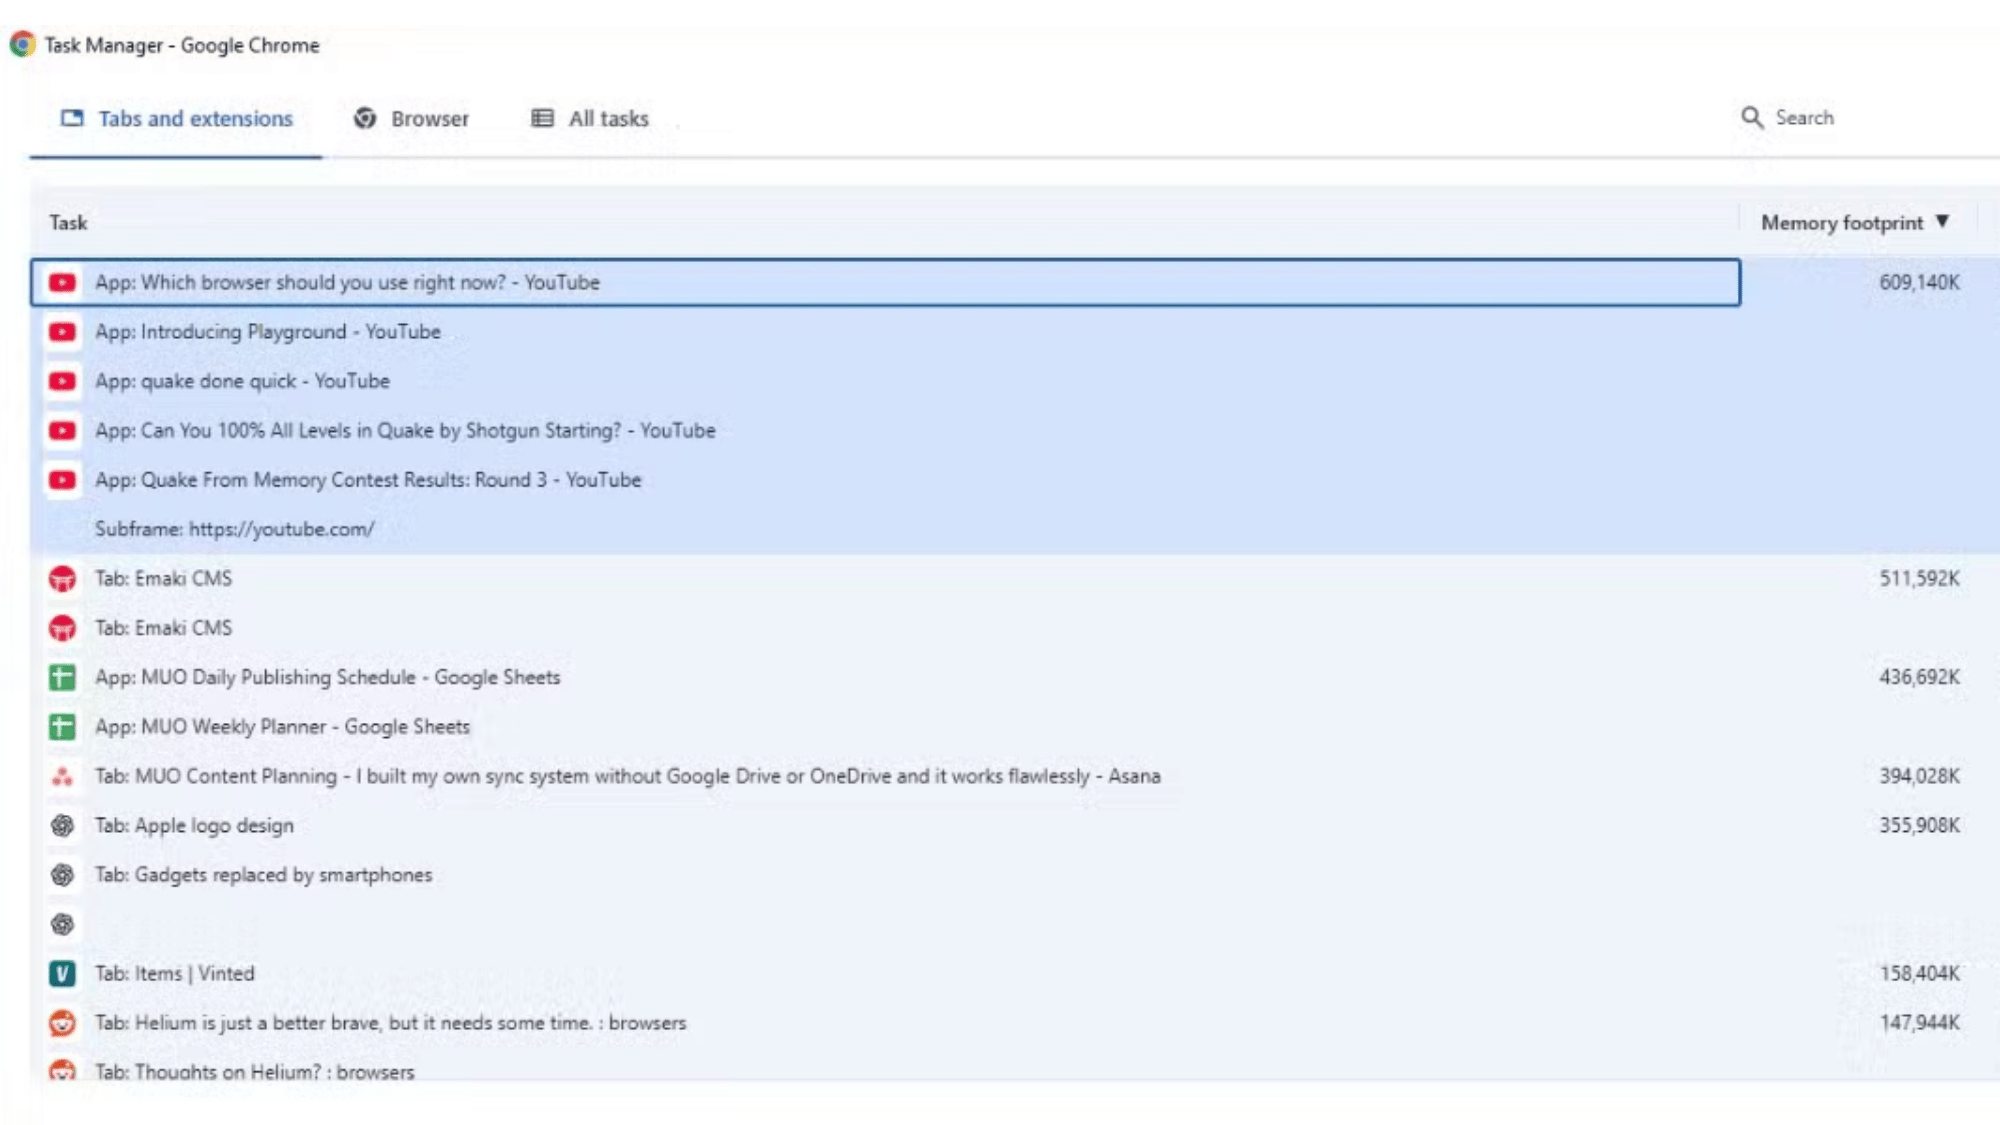Screen dimensions: 2000x1125
Task: Click the 158,404K memory value
Action: pyautogui.click(x=1919, y=973)
